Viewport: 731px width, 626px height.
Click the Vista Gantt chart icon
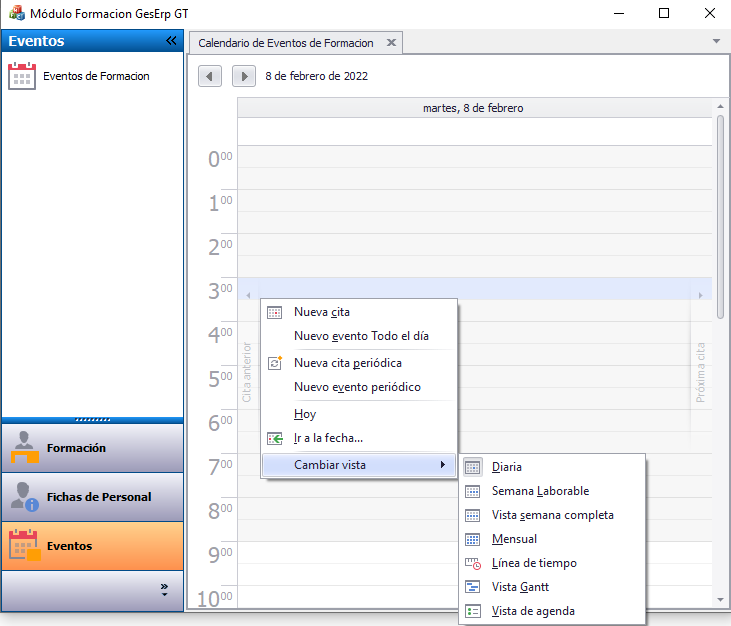pyautogui.click(x=473, y=587)
